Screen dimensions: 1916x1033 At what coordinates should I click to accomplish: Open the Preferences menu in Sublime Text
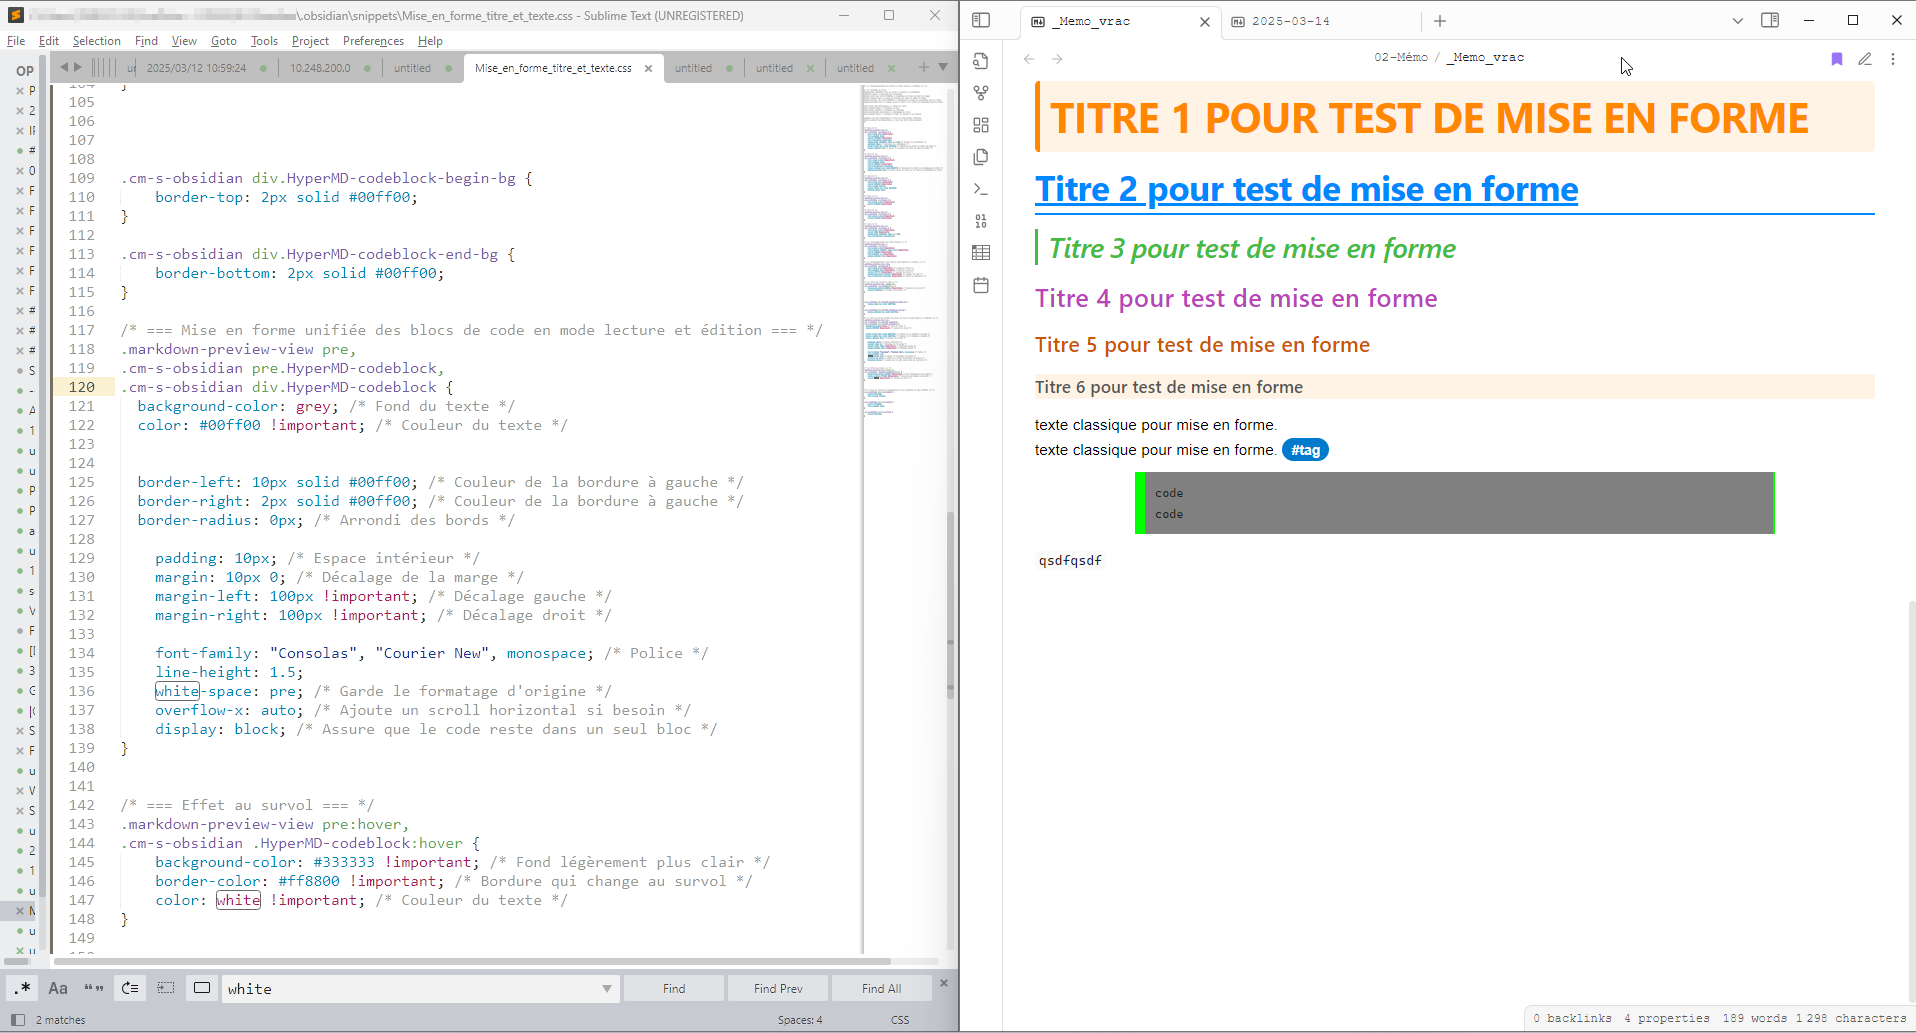click(372, 41)
